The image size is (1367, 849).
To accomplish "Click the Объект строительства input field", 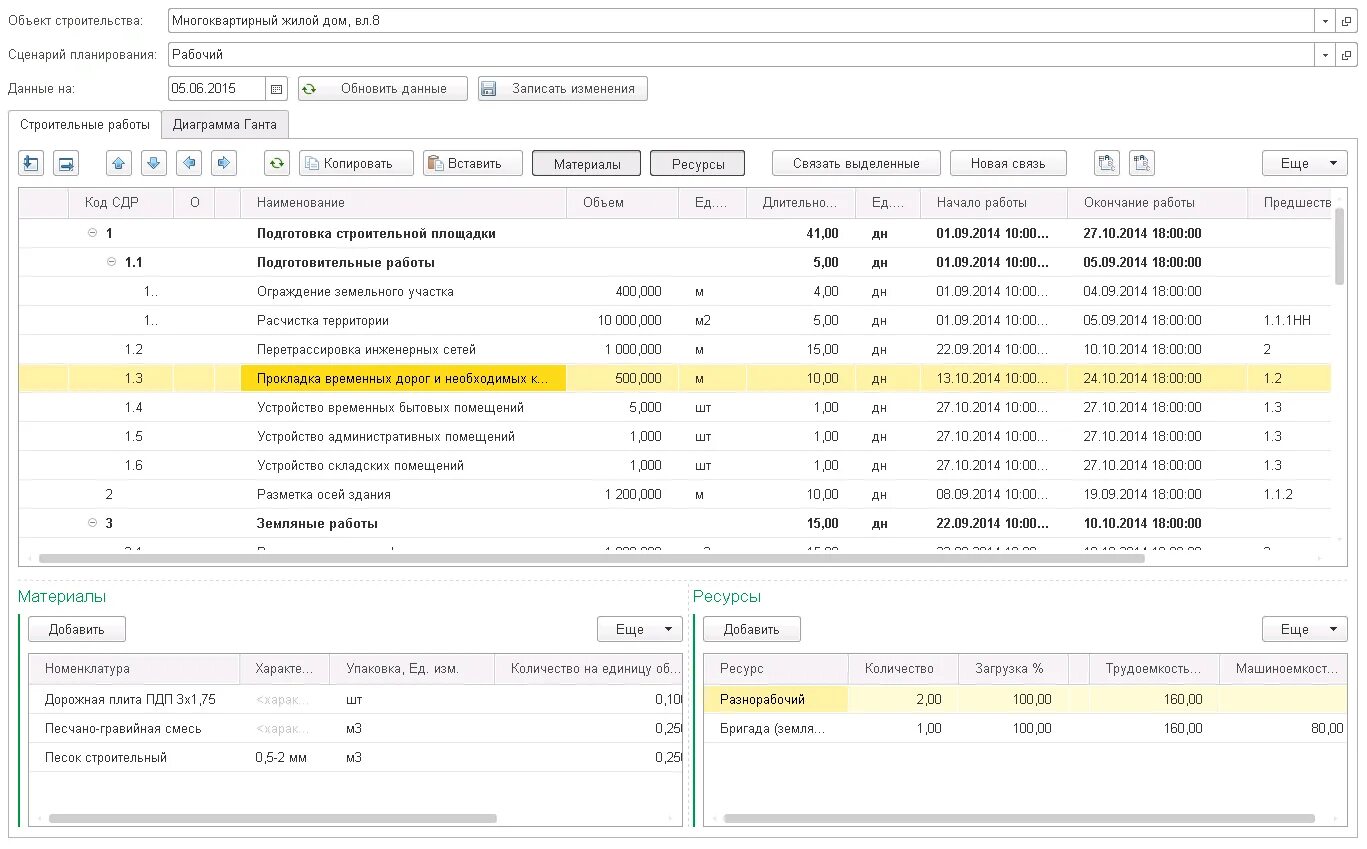I will click(740, 21).
